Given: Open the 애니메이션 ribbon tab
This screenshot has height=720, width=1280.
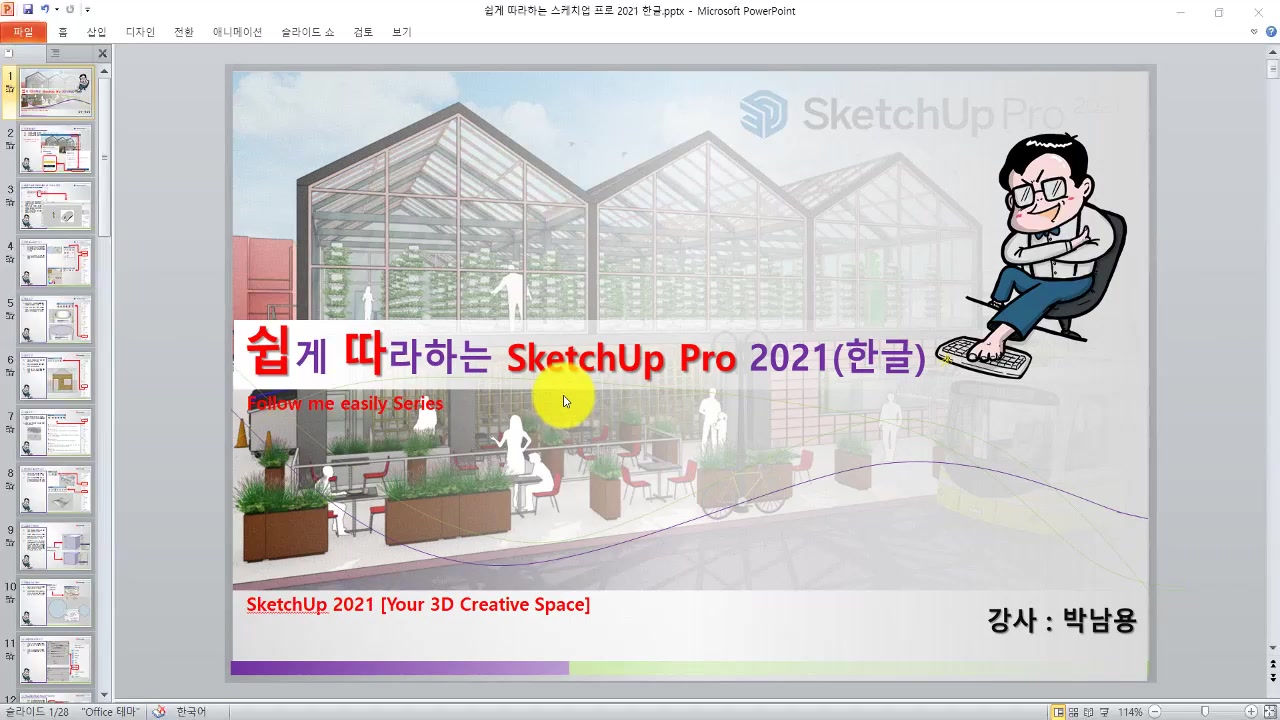Looking at the screenshot, I should (237, 32).
